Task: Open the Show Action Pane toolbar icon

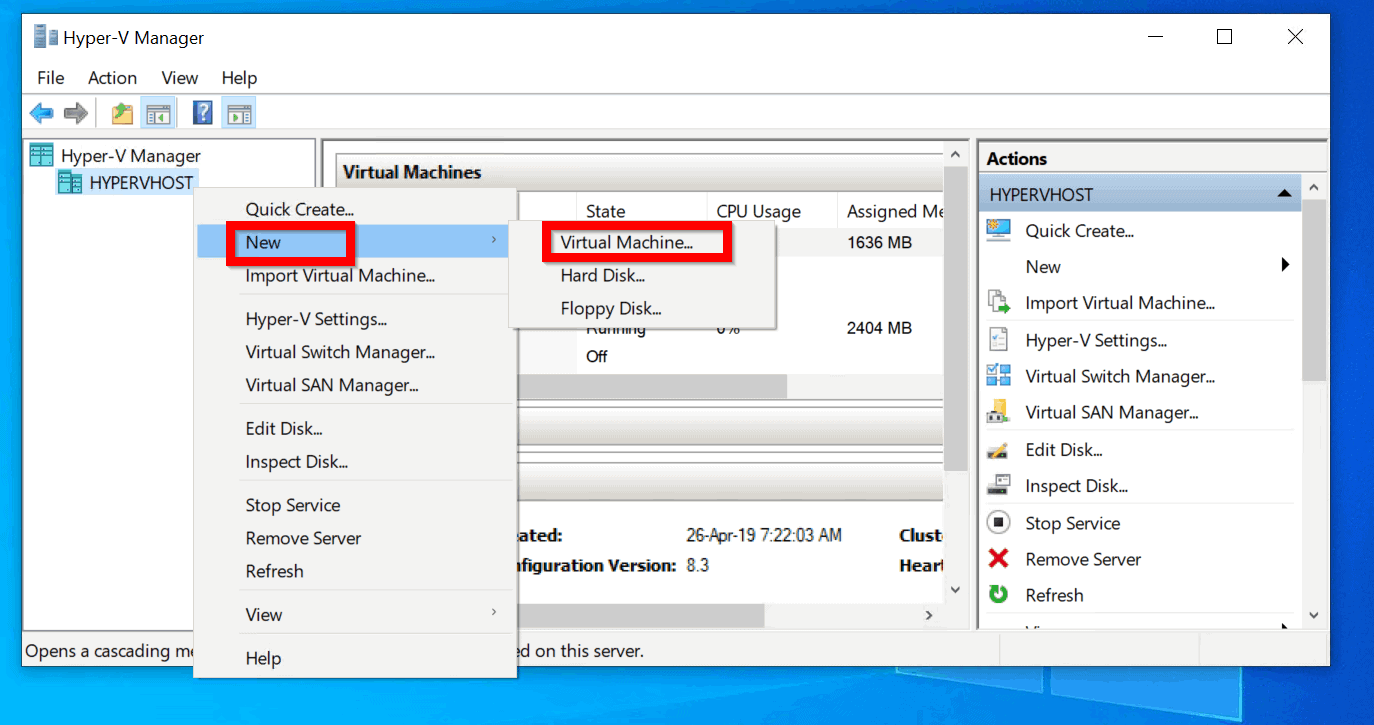Action: [238, 112]
